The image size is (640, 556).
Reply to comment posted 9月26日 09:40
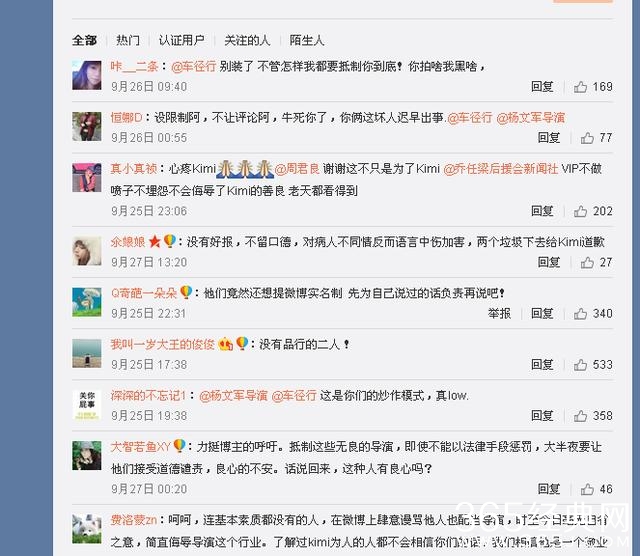pos(542,87)
